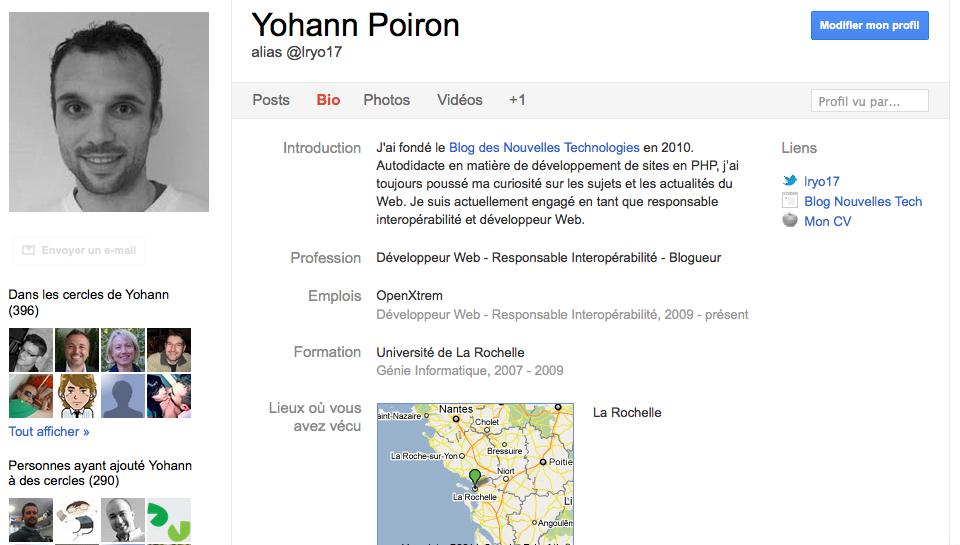Click the Développeur Web profession text
The width and height of the screenshot is (960, 545).
pyautogui.click(x=549, y=258)
